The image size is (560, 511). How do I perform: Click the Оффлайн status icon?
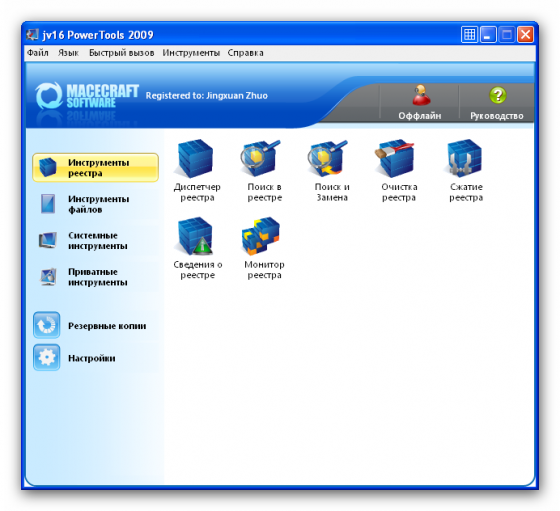tap(420, 102)
